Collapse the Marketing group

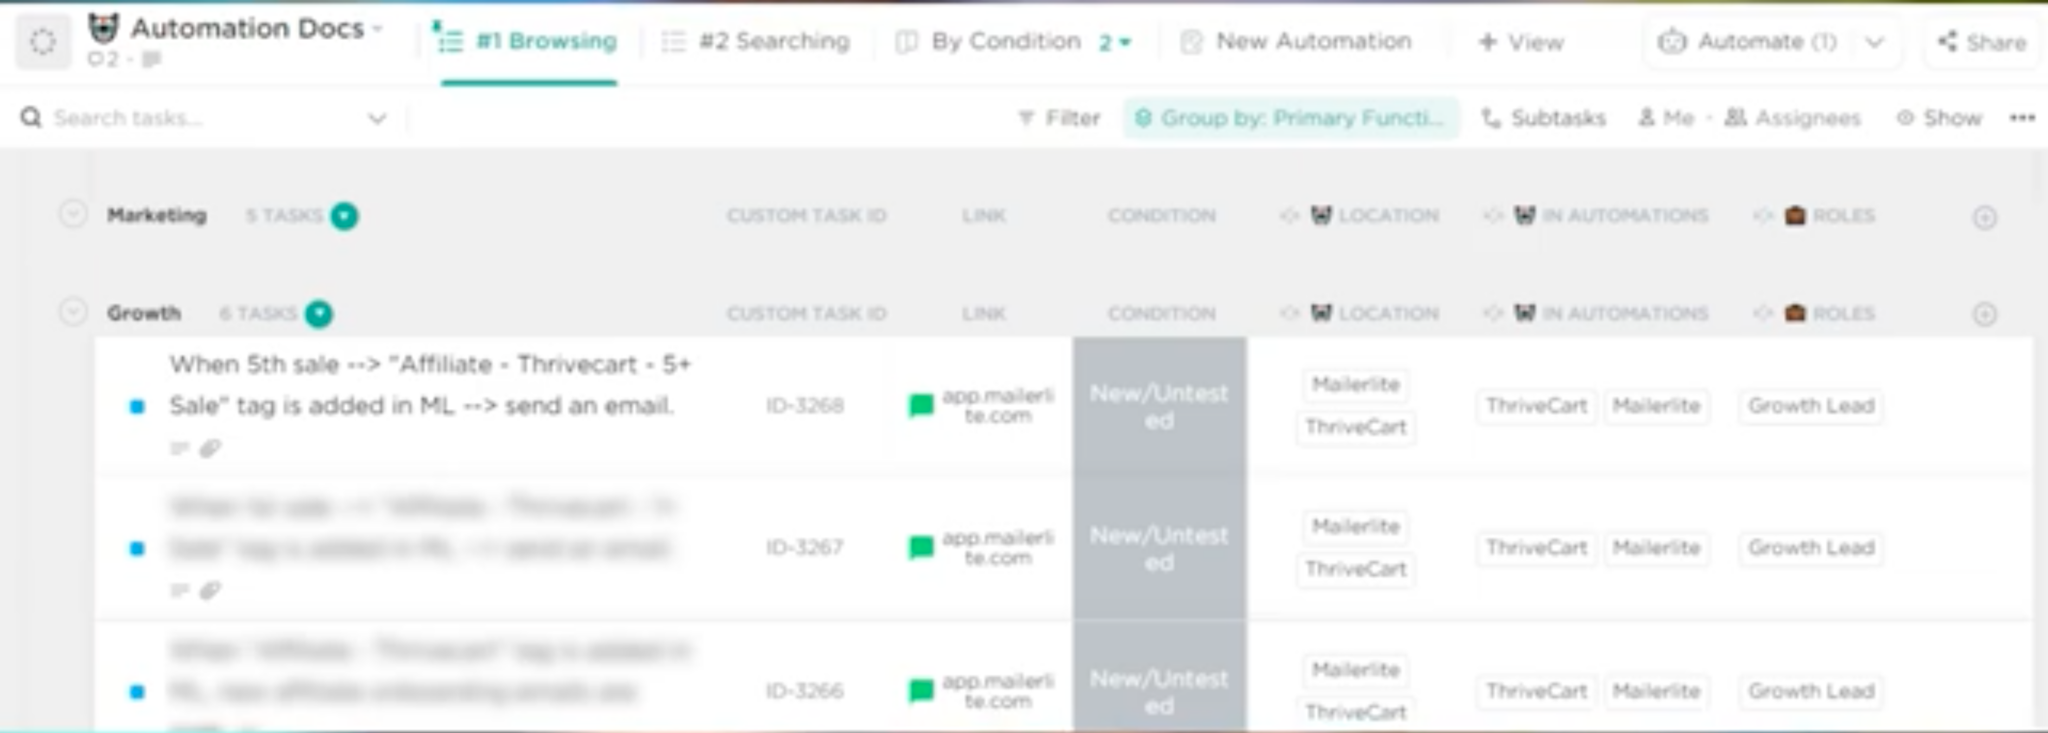(72, 214)
